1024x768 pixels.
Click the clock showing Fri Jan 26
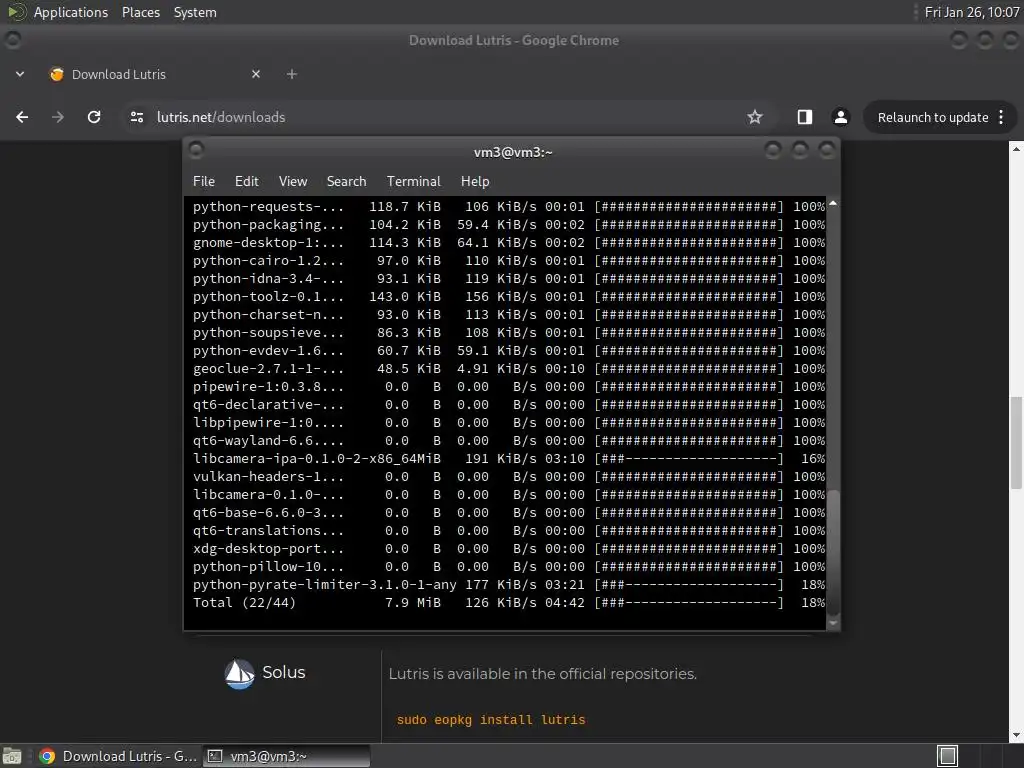point(972,12)
